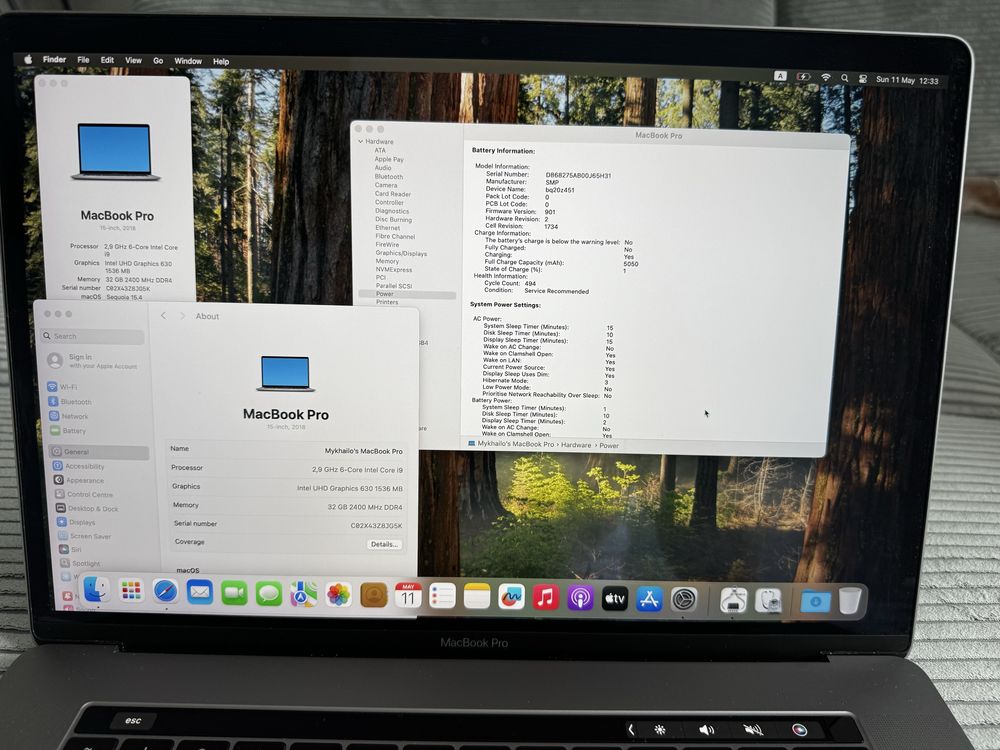1000x750 pixels.
Task: Select Card Reader in System Information sidebar
Action: point(393,194)
